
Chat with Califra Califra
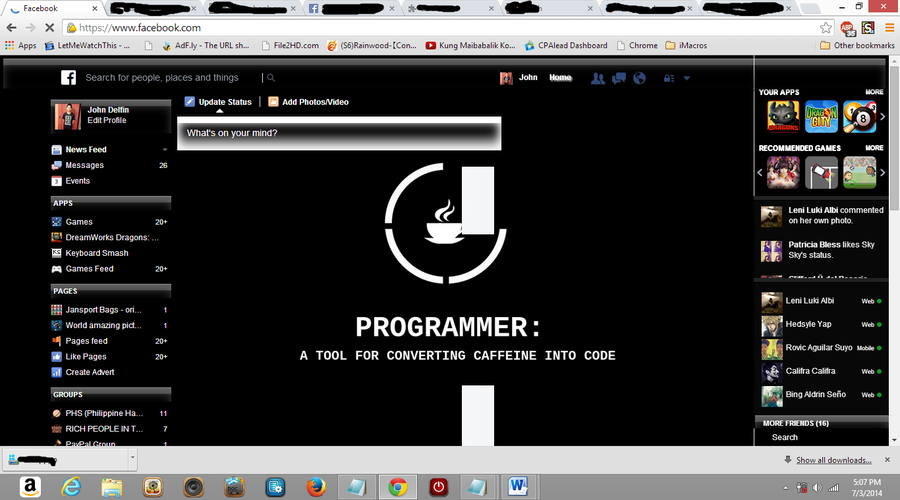tap(821, 371)
